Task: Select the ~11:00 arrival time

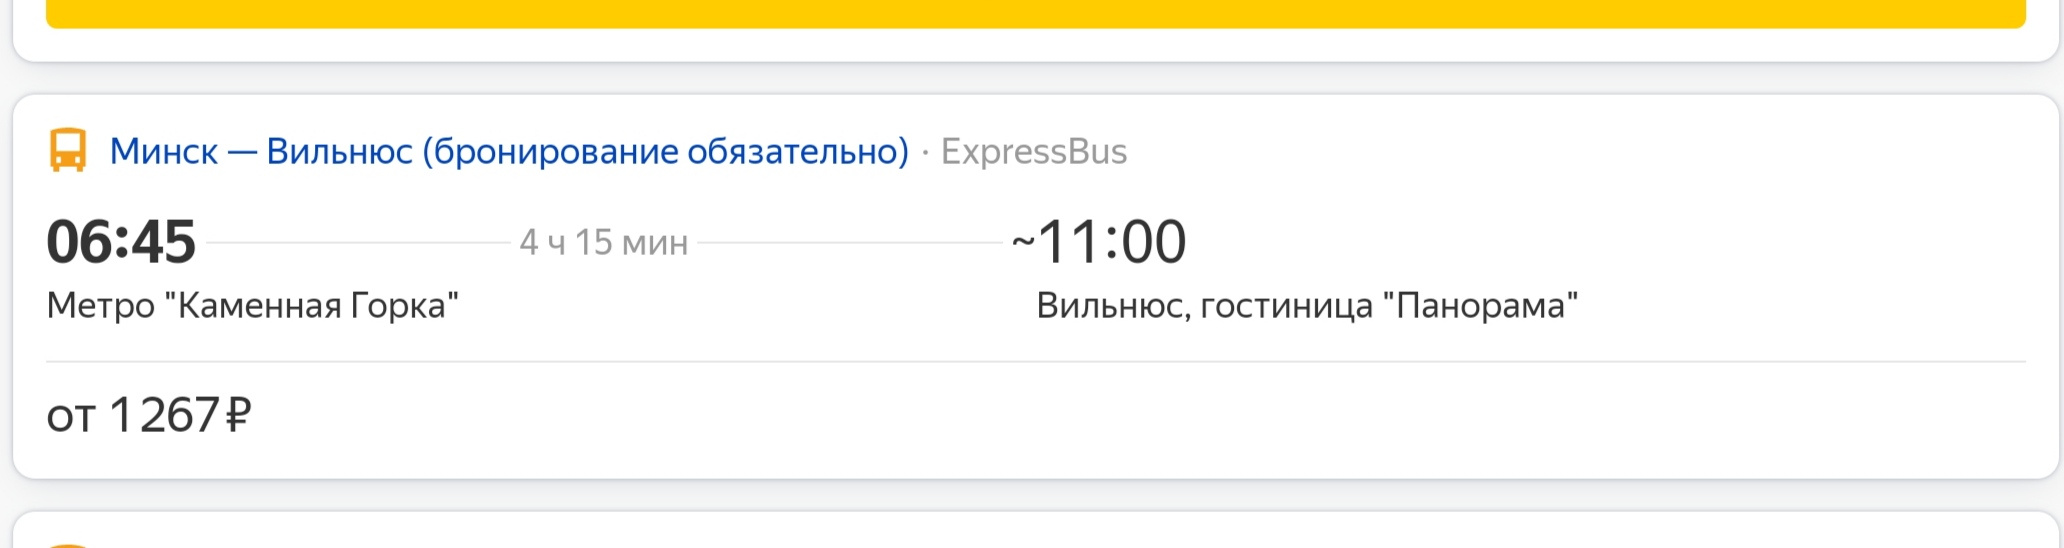Action: click(1099, 242)
